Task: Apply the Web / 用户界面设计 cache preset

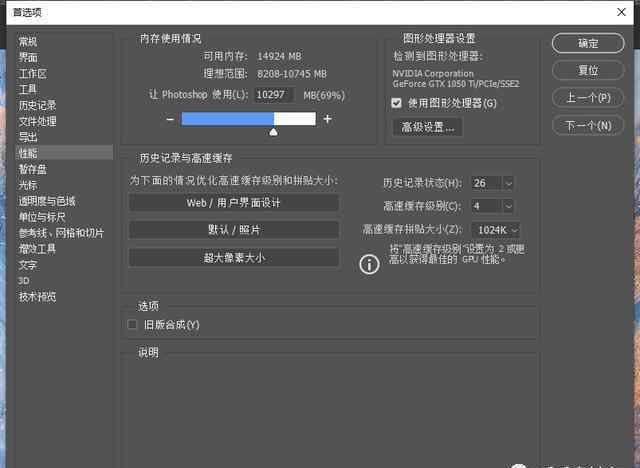Action: 233,203
